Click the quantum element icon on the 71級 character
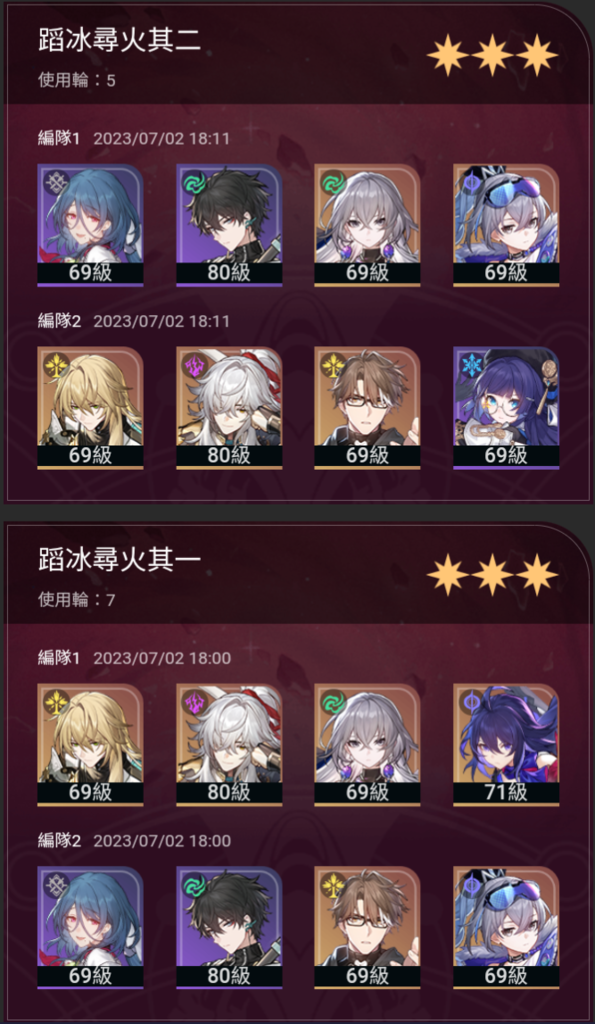 coord(470,701)
